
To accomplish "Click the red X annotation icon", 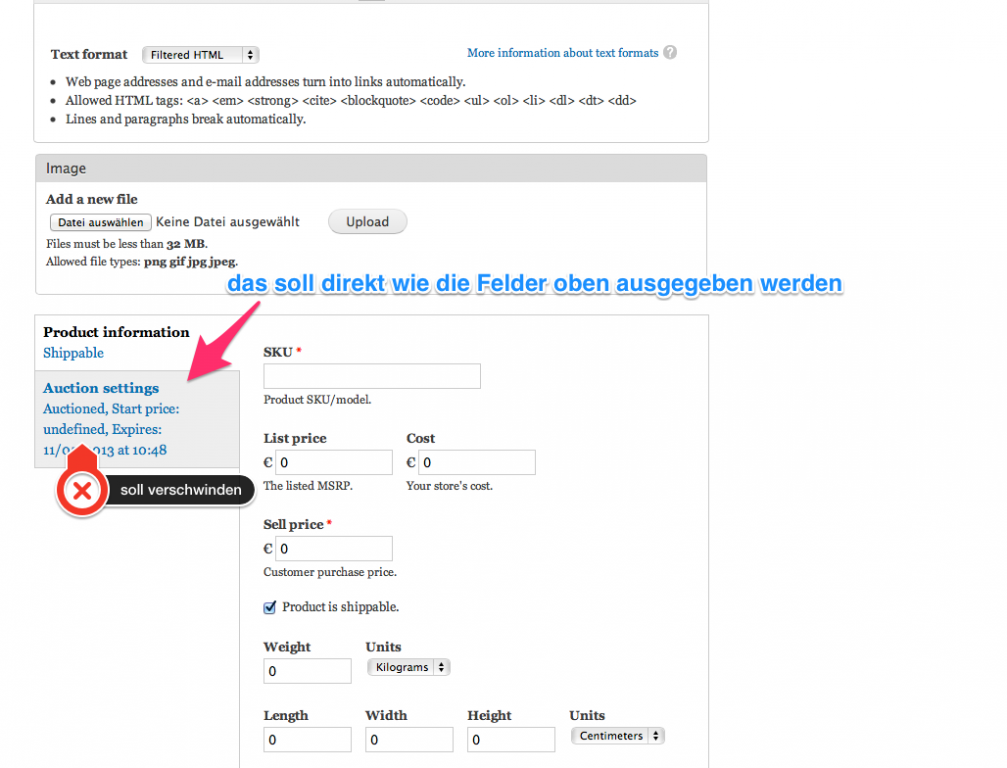I will tap(83, 490).
